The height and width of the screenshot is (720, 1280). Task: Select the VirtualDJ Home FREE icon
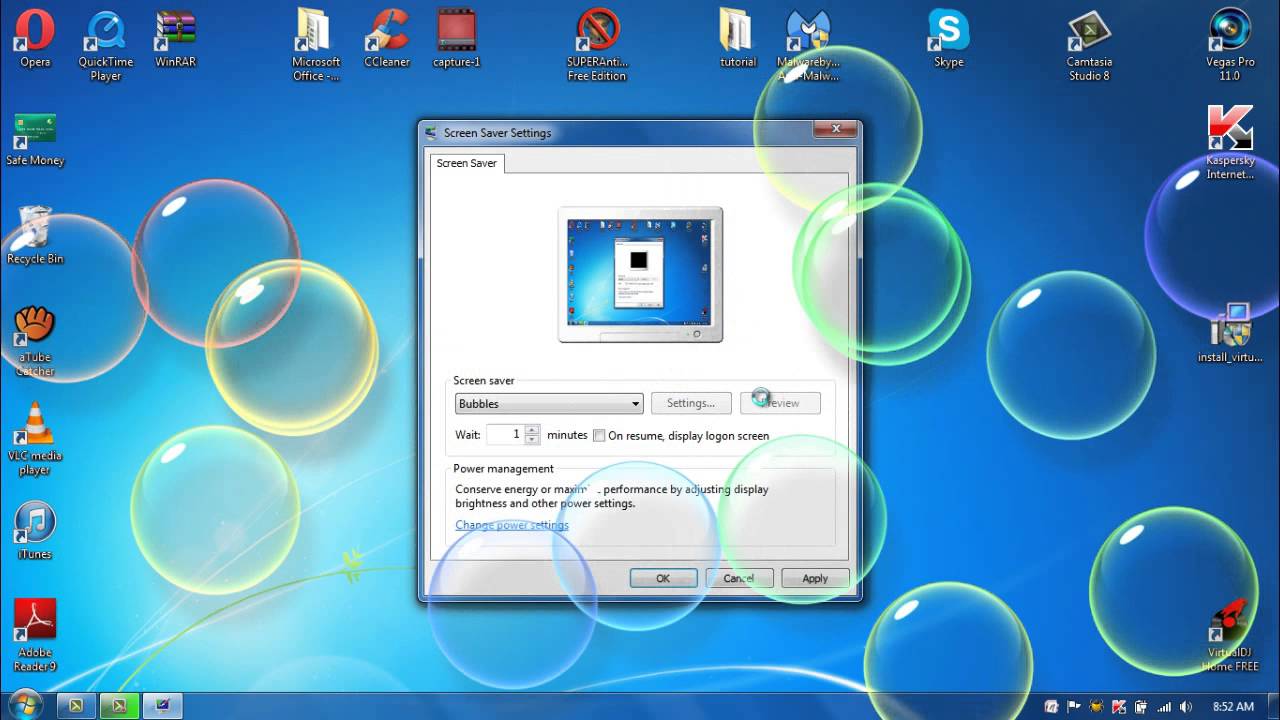pyautogui.click(x=1230, y=635)
